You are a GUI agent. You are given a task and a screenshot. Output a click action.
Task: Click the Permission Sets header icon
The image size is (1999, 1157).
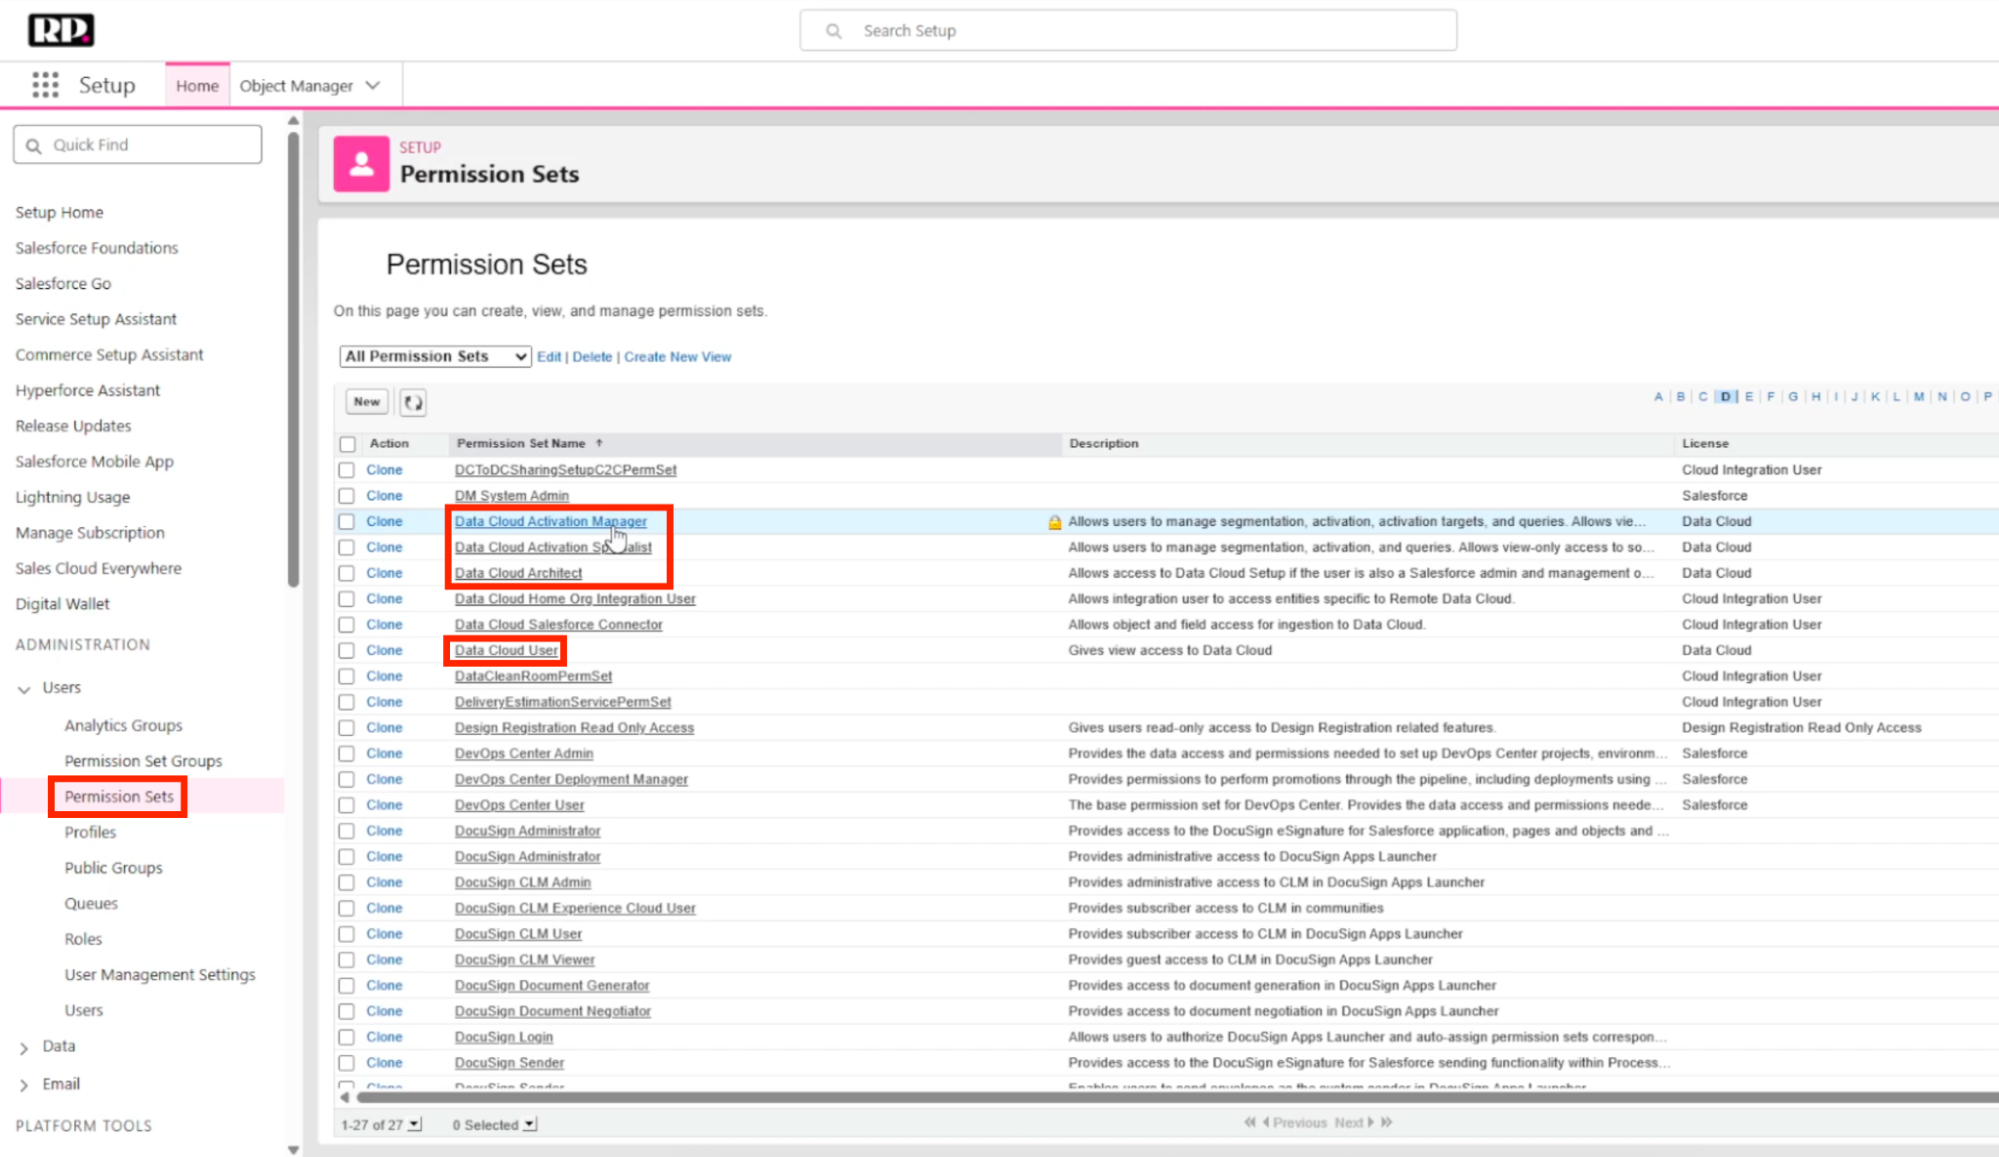pos(361,164)
